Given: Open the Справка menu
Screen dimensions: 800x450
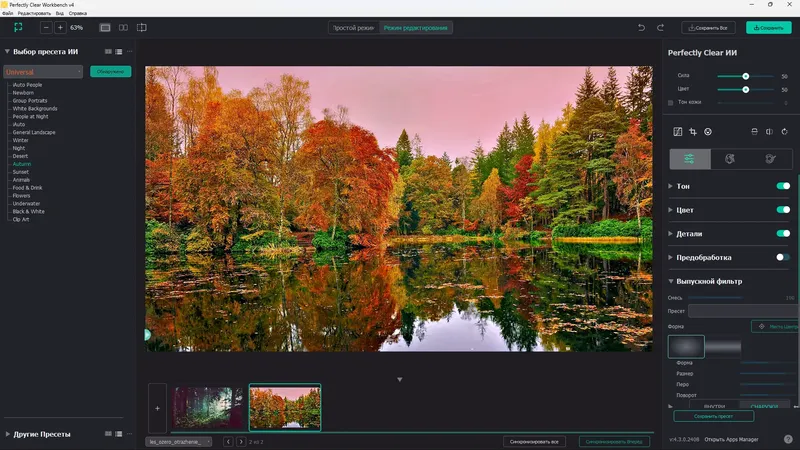Looking at the screenshot, I should pos(78,13).
